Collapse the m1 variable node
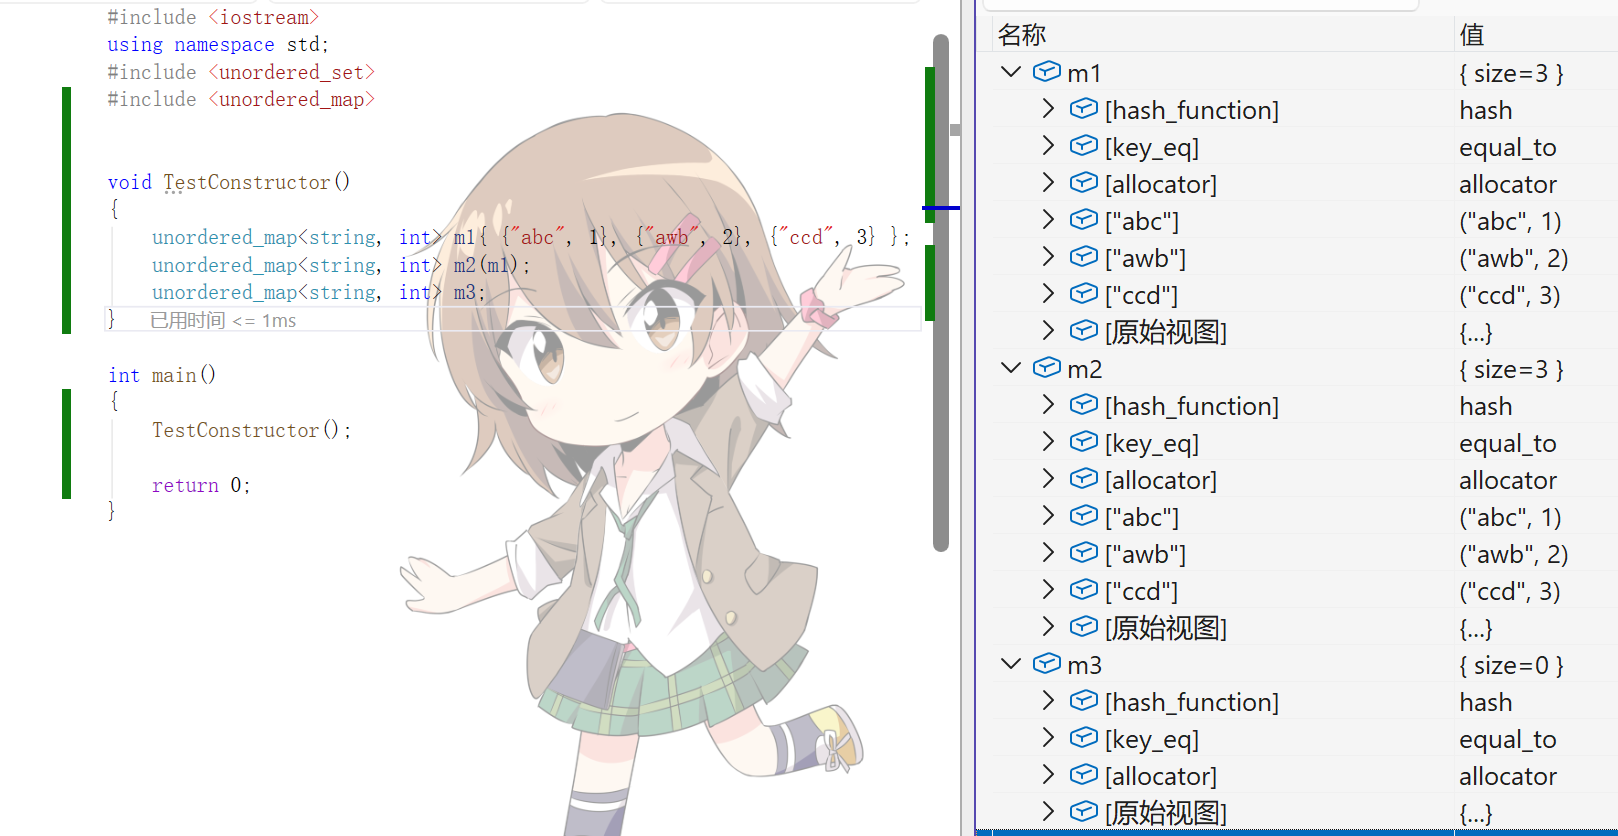Screen dimensions: 1618x836 point(1011,72)
